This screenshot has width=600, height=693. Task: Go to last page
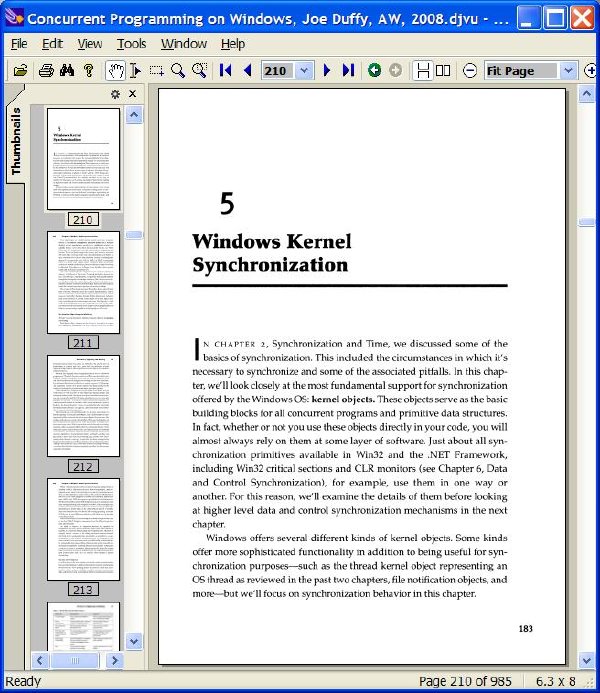point(349,71)
